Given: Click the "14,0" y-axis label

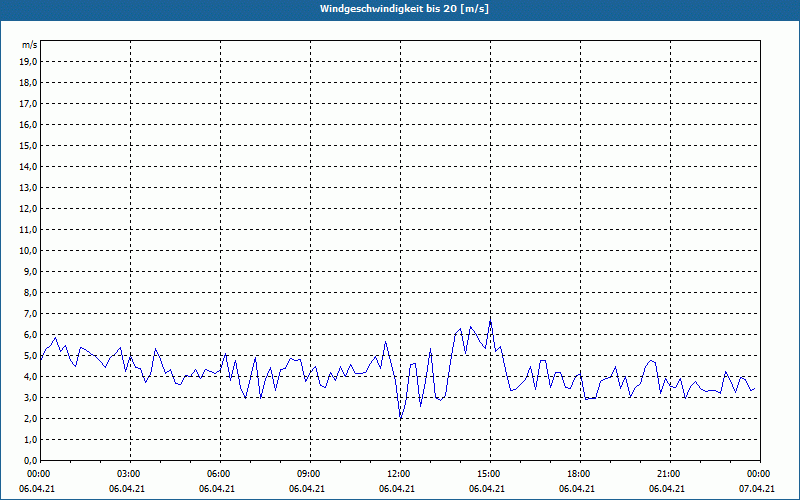Looking at the screenshot, I should pyautogui.click(x=29, y=166).
